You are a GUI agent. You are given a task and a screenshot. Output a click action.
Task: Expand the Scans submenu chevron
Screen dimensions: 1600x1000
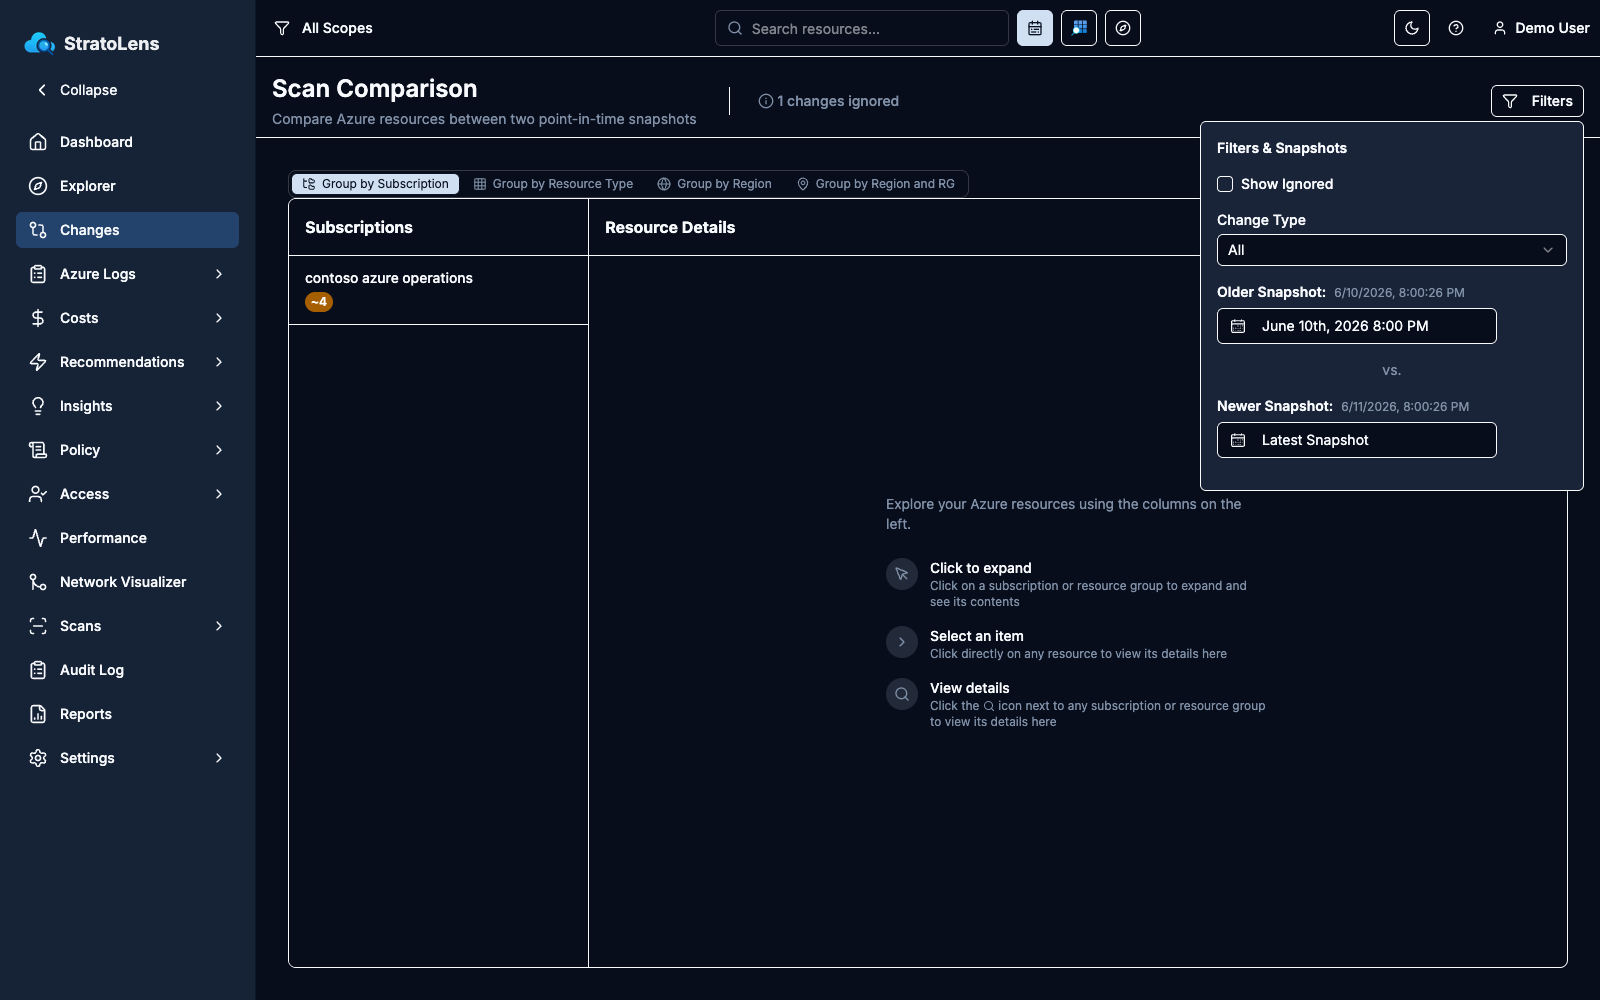(219, 626)
